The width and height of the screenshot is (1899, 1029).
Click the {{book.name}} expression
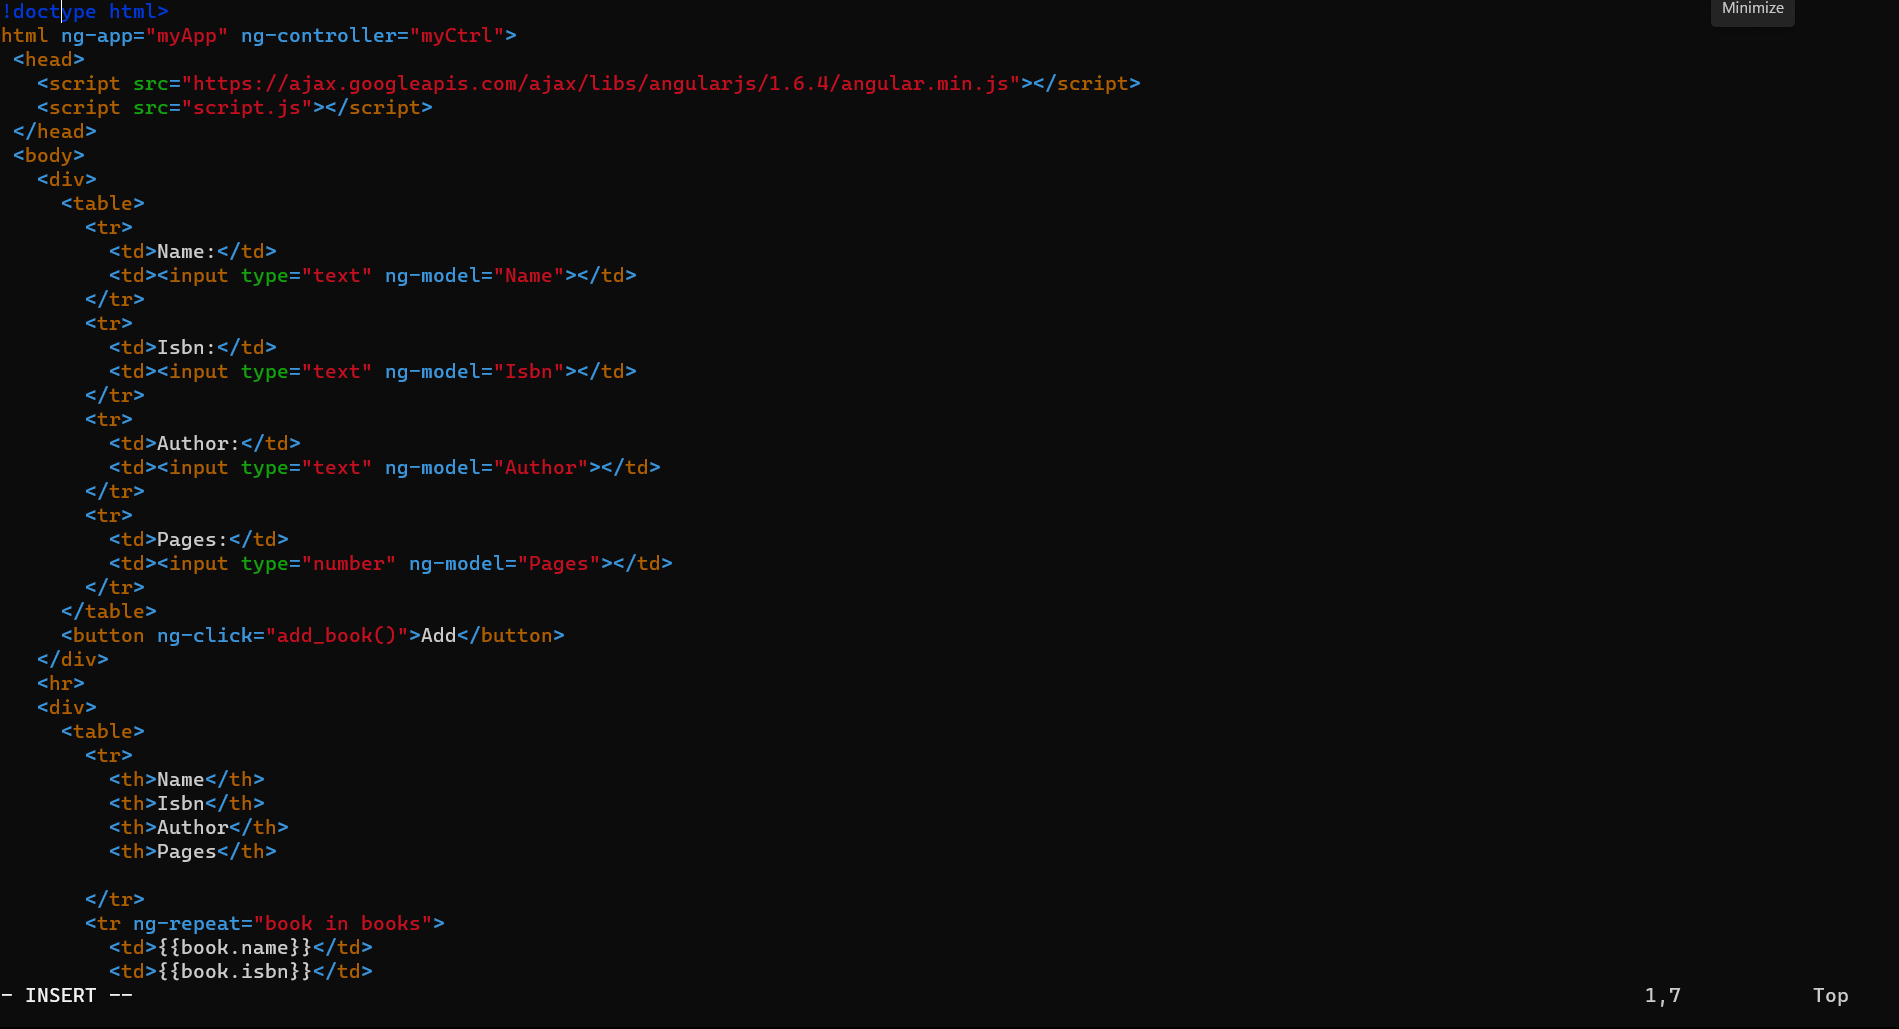coord(235,947)
